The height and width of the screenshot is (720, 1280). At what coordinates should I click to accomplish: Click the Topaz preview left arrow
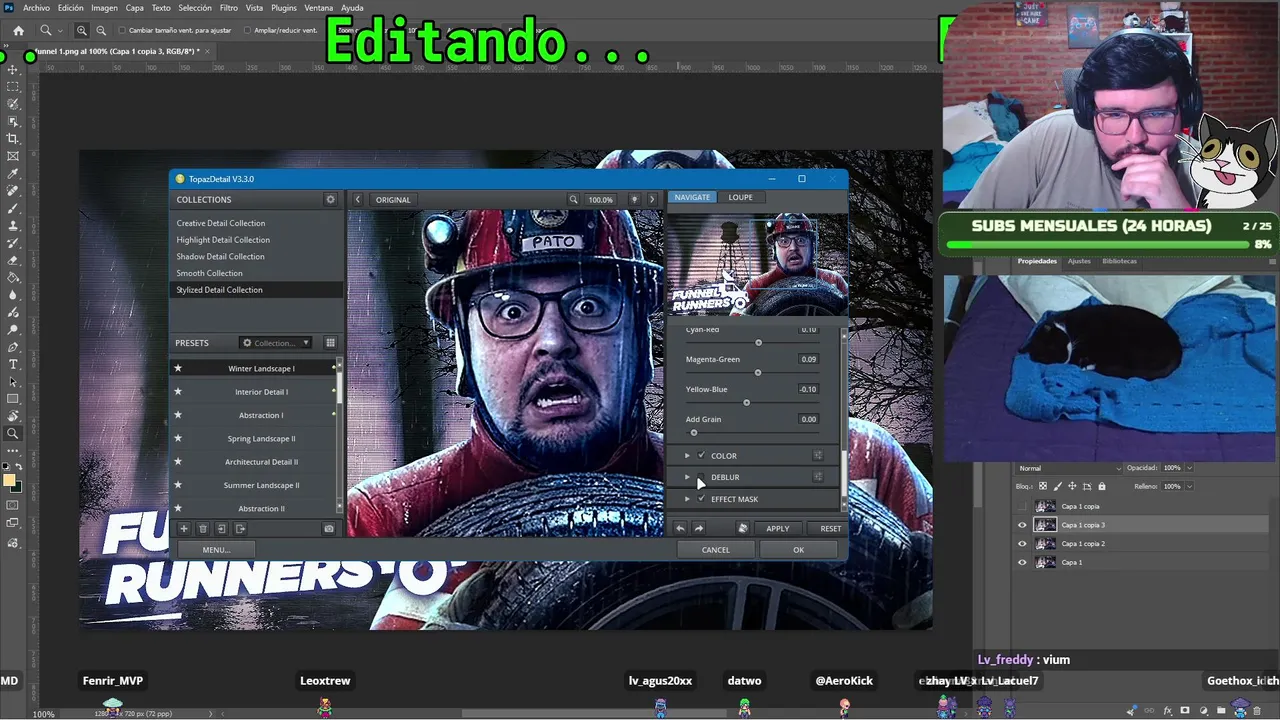[x=357, y=199]
